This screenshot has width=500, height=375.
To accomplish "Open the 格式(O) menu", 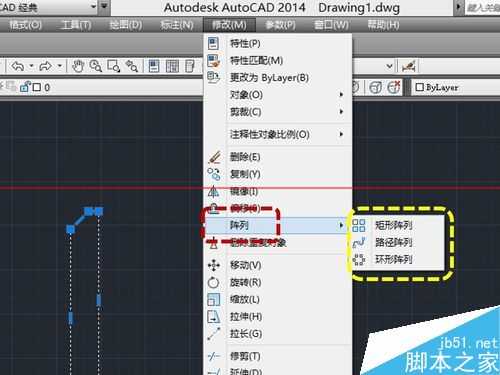I will tap(25, 25).
